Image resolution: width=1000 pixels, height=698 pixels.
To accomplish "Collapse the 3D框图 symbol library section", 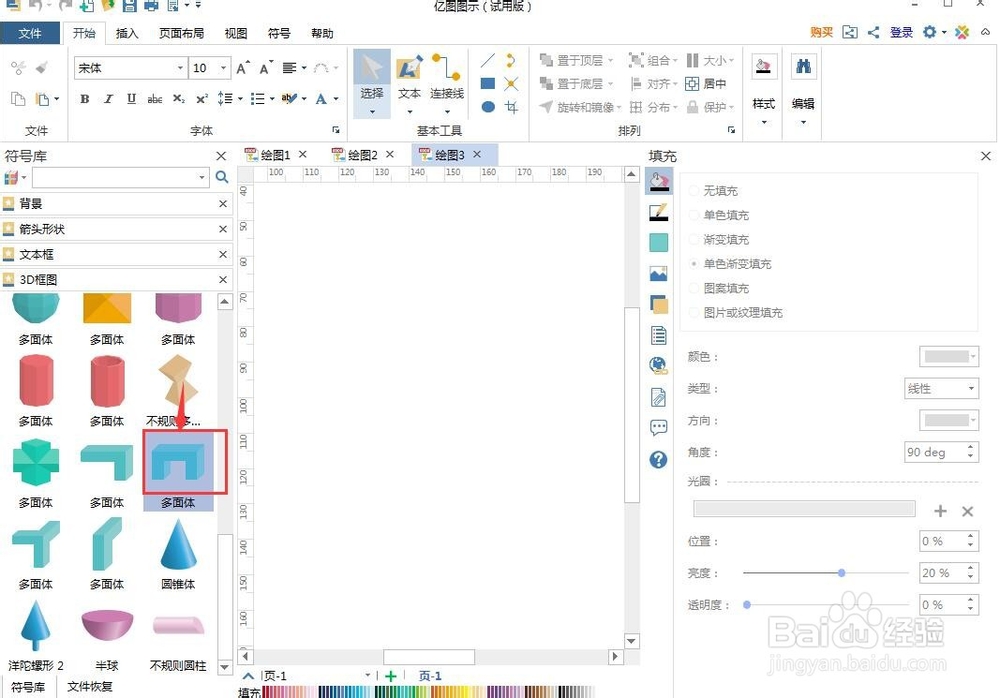I will 222,279.
